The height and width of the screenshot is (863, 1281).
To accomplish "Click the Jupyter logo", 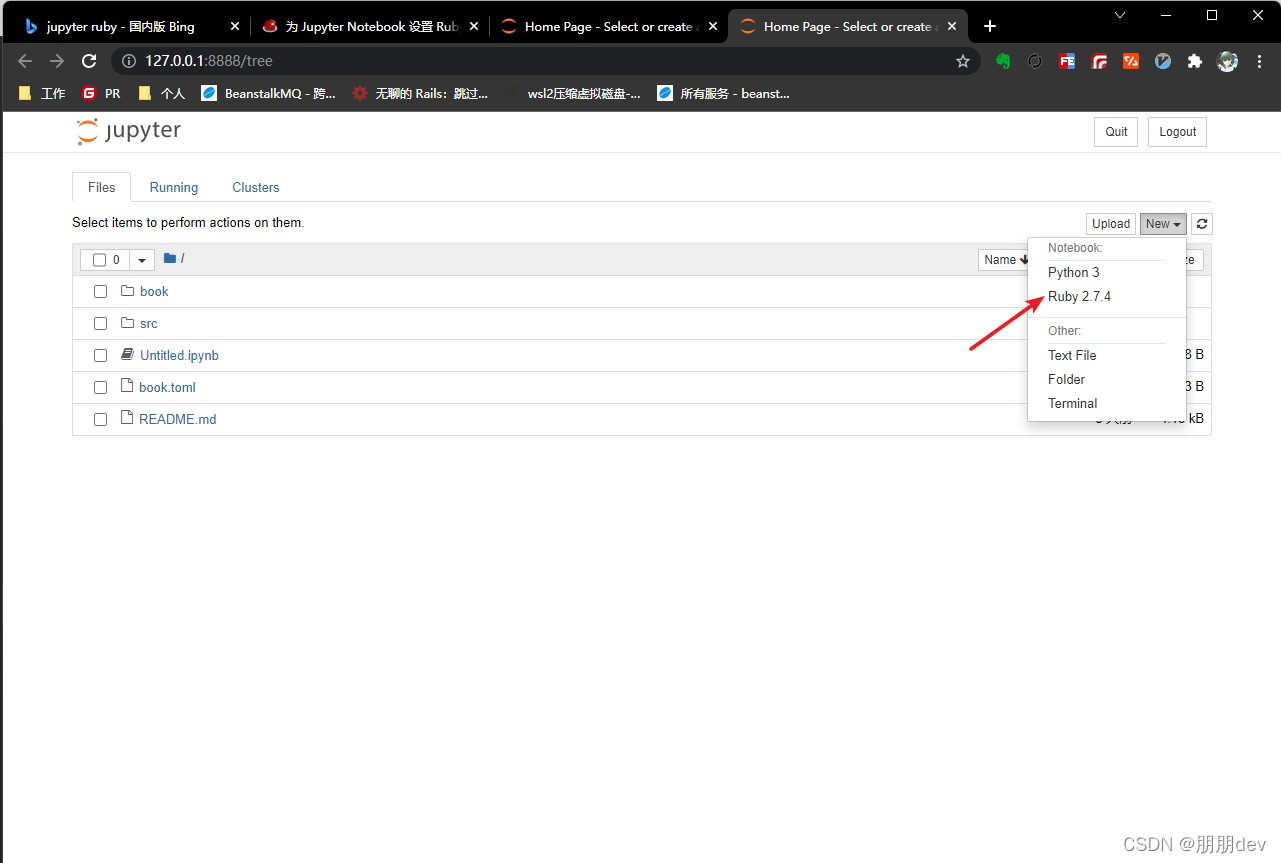I will 129,131.
